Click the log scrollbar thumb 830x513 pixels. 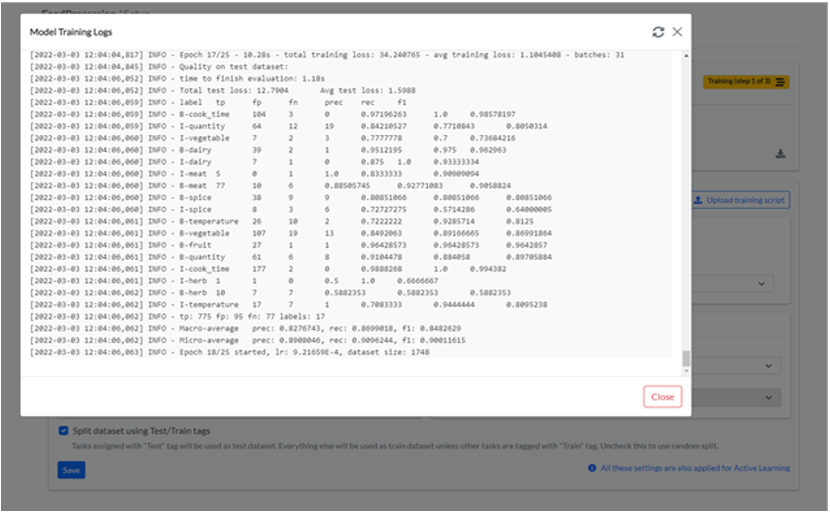[686, 358]
